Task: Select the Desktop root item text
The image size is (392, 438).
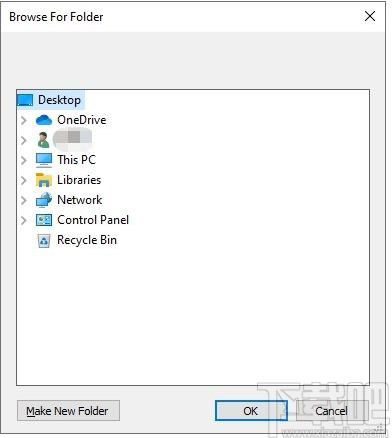Action: click(59, 100)
